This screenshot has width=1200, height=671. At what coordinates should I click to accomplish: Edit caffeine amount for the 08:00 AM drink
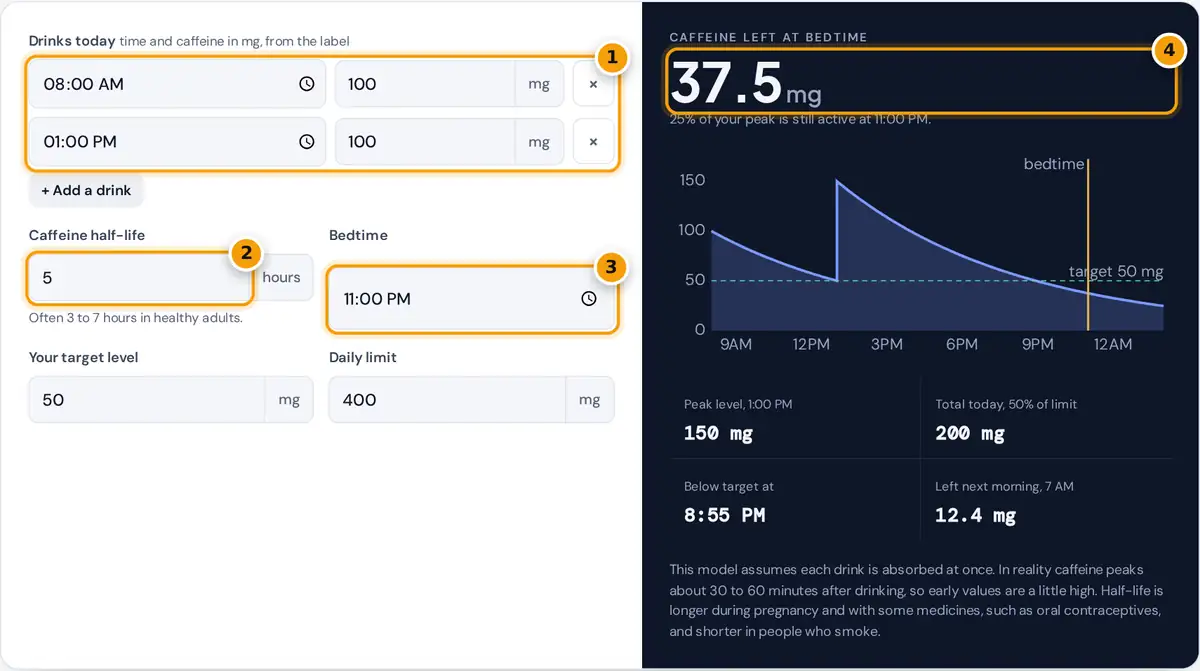point(425,84)
